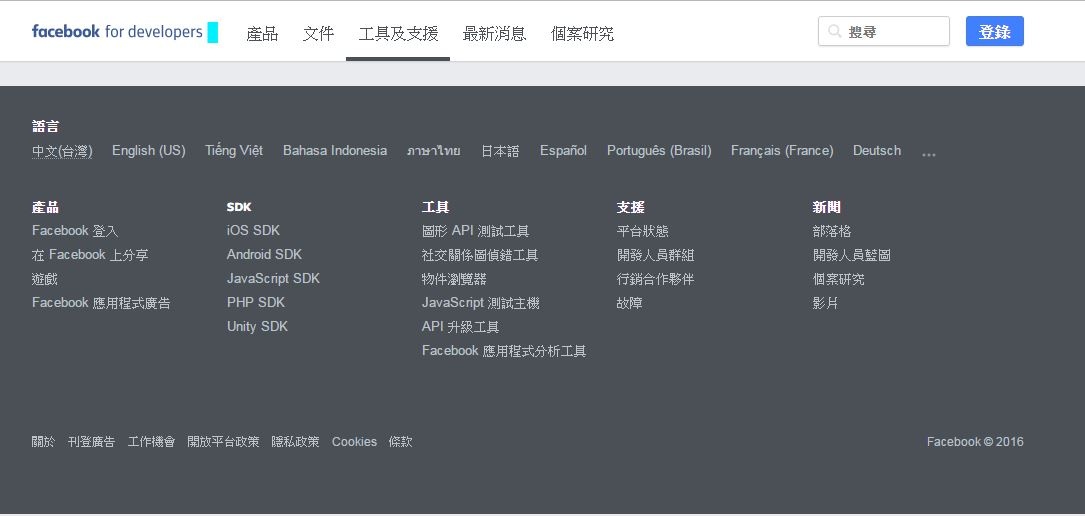The image size is (1085, 516).
Task: Open 隱私政策 footer link
Action: tap(295, 442)
